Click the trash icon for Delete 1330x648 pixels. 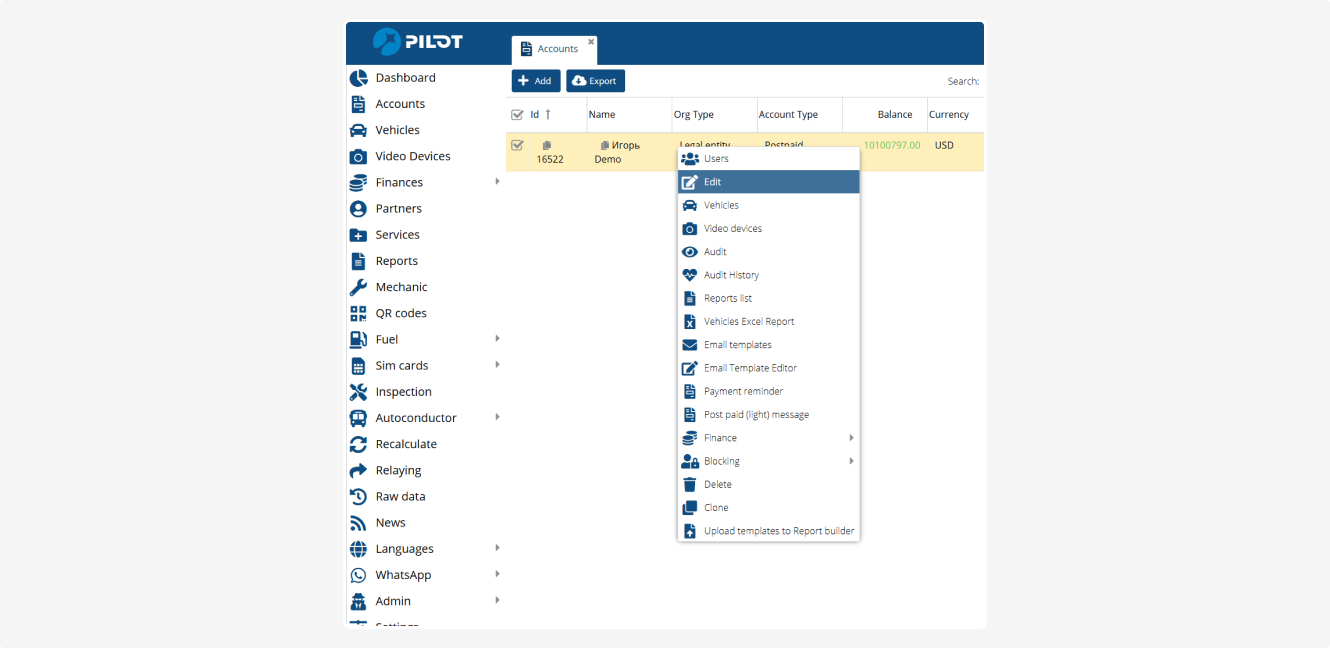click(x=689, y=485)
